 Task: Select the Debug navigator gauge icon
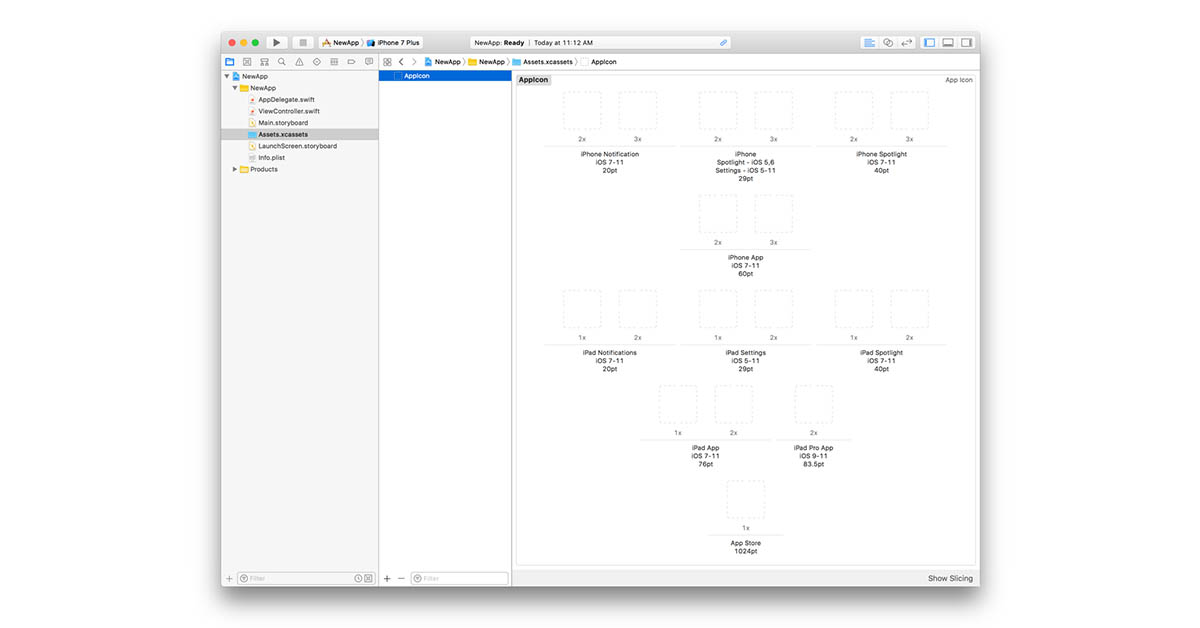click(334, 61)
